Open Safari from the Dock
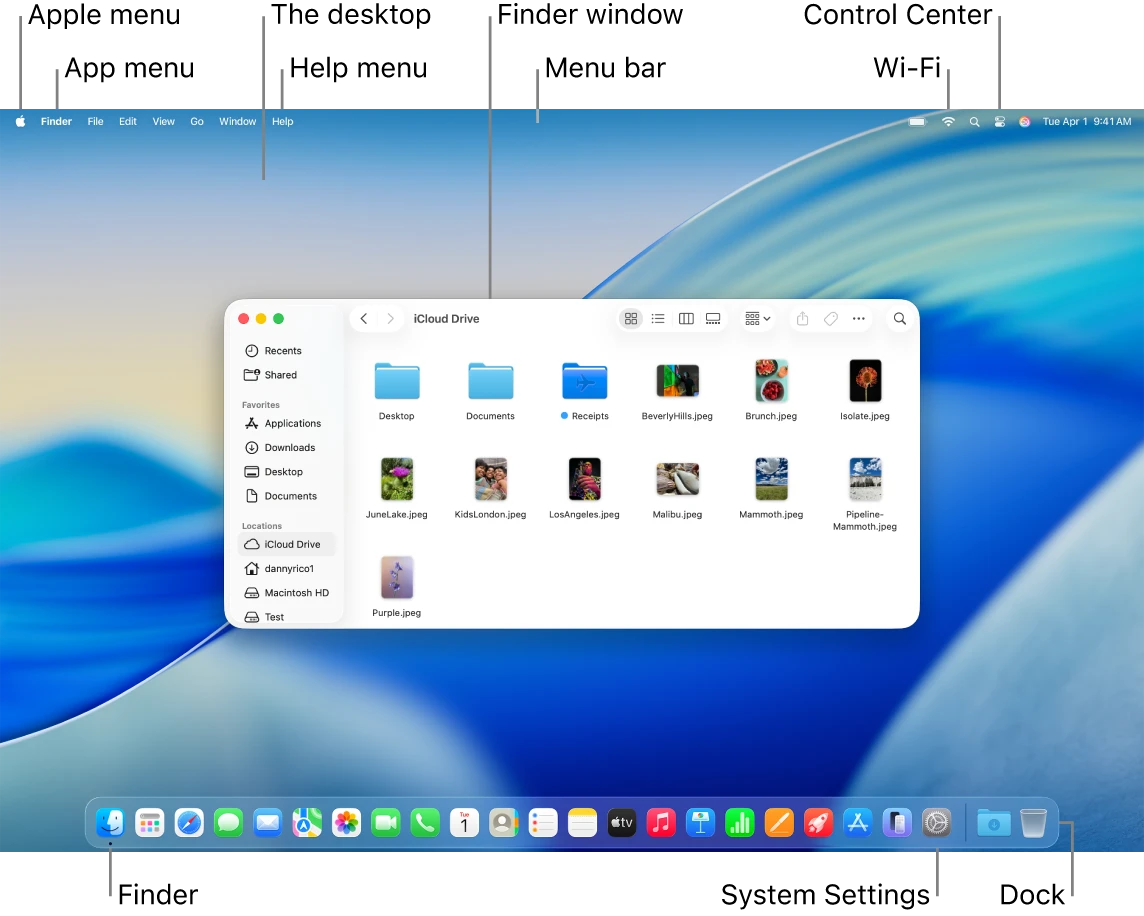Screen dimensions: 1144x916 point(189,822)
